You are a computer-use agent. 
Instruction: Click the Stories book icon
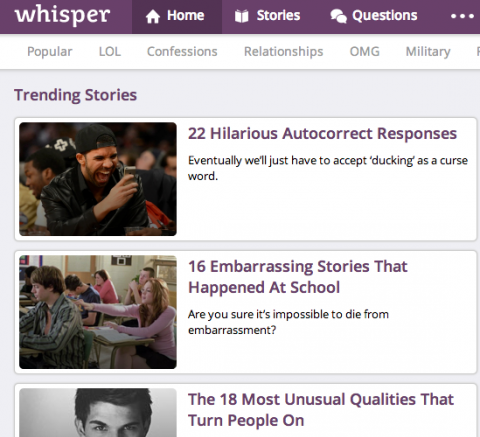(242, 16)
